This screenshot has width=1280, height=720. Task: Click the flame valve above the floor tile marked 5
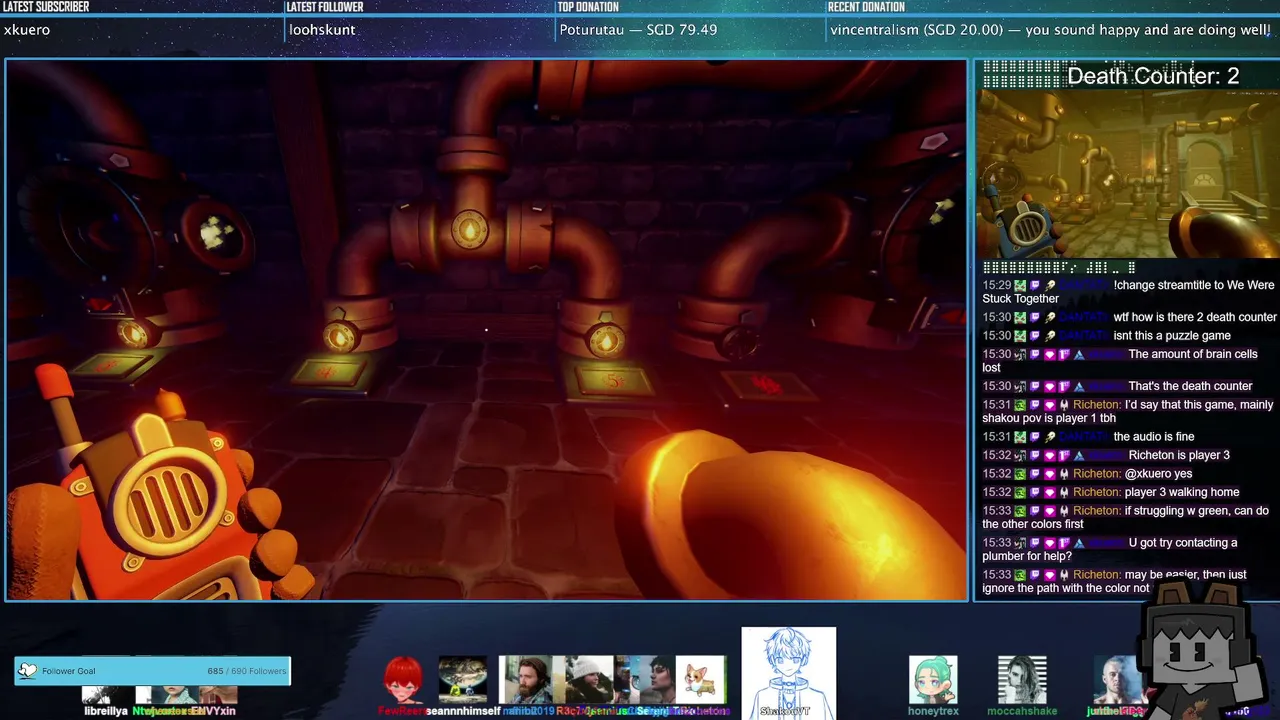605,340
